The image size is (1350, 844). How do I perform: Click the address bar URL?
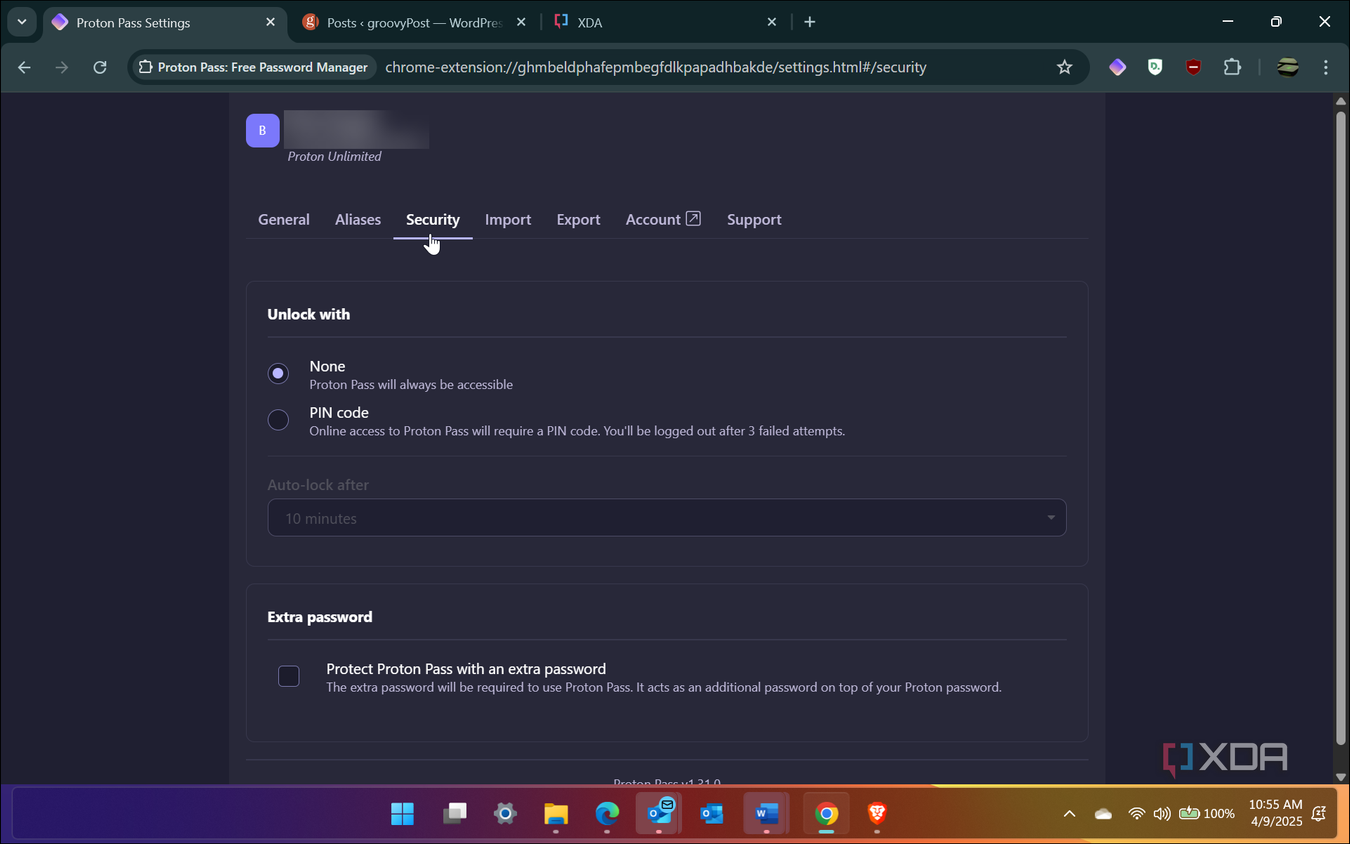pos(656,67)
